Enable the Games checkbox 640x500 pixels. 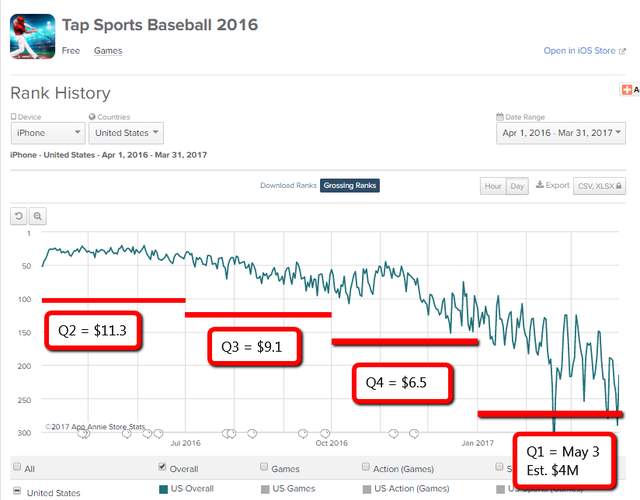[264, 467]
